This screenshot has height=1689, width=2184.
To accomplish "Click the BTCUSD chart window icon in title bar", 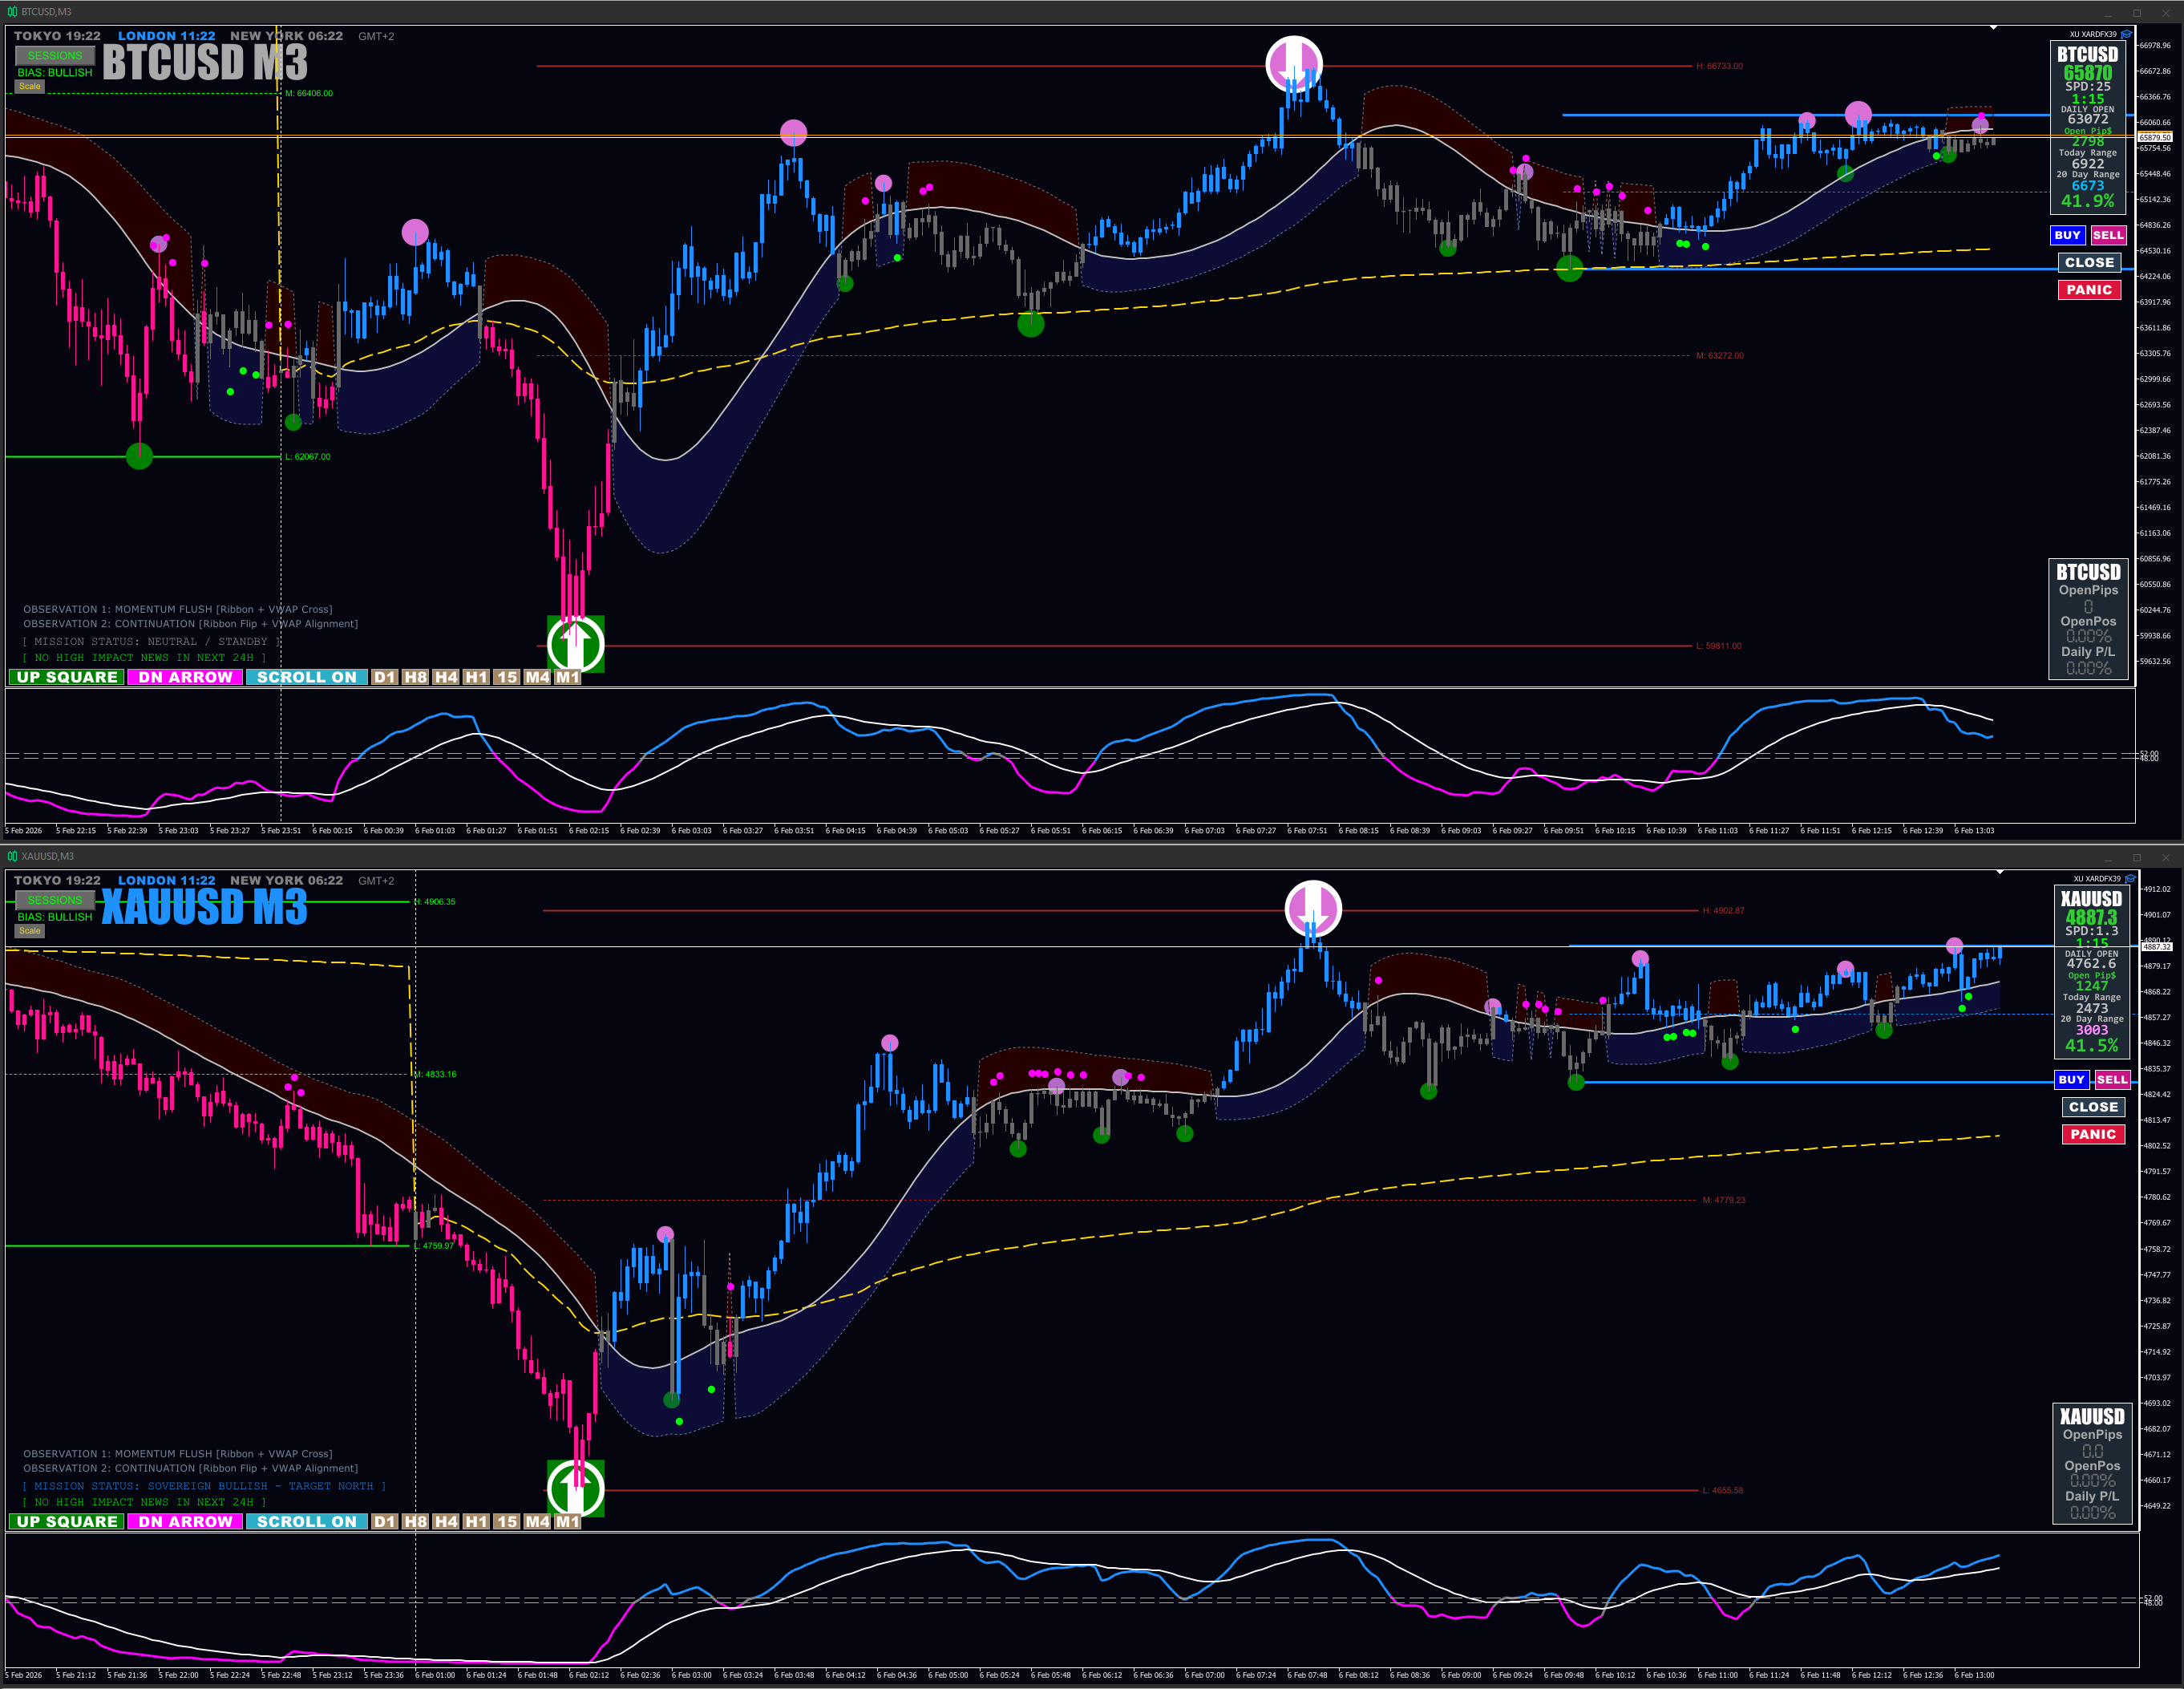I will point(12,12).
